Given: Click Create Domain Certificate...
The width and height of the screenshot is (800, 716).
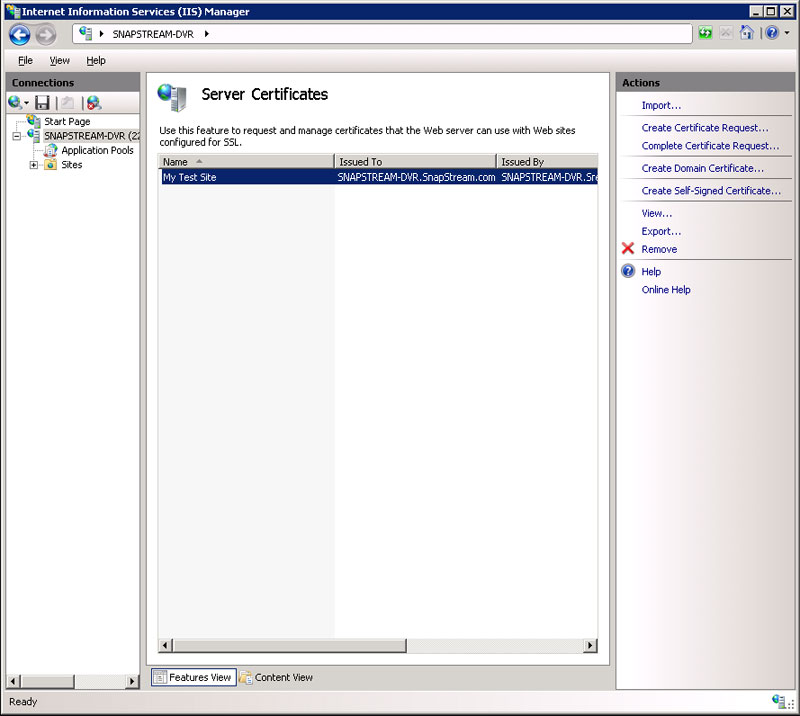Looking at the screenshot, I should 703,168.
